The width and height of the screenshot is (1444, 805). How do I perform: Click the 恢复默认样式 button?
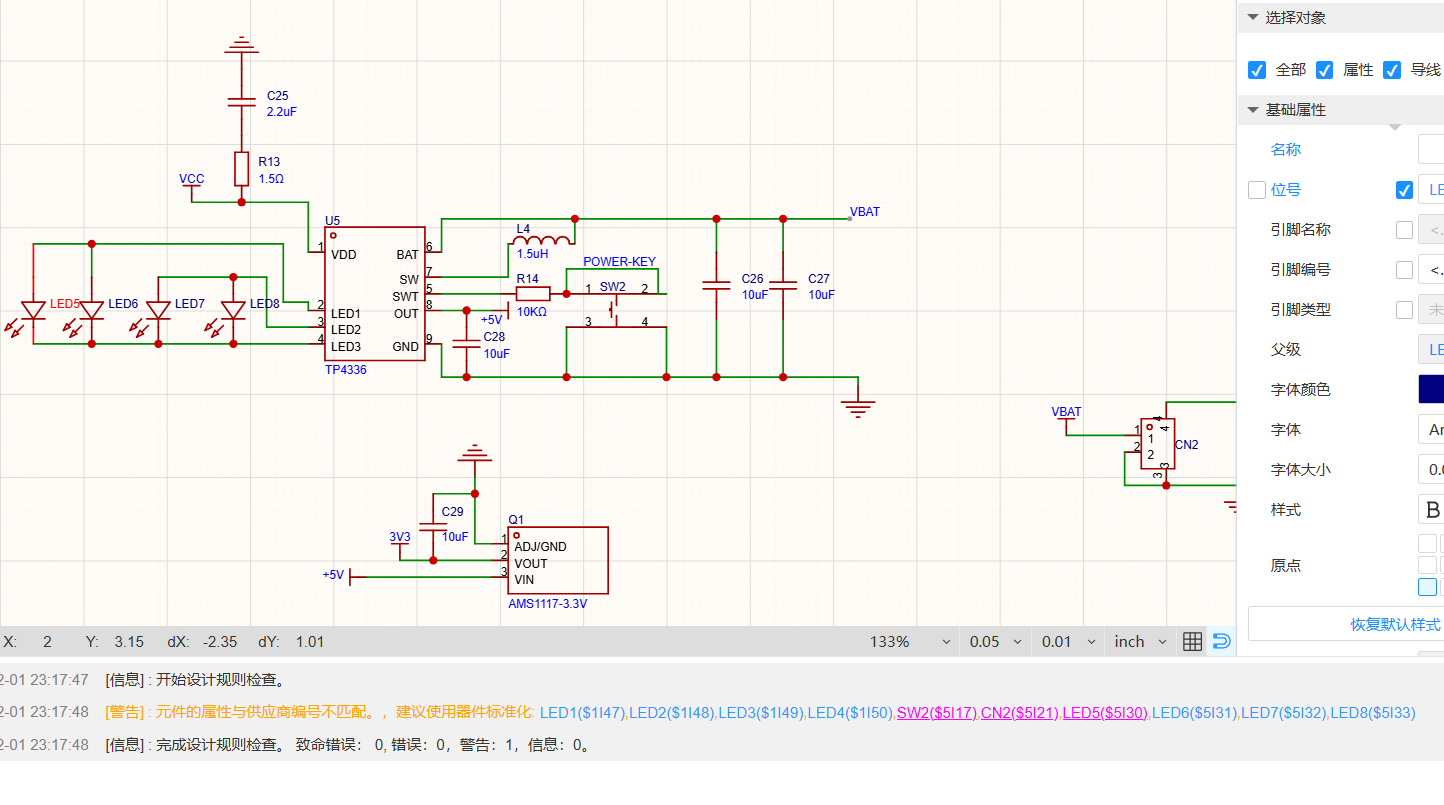click(x=1395, y=624)
